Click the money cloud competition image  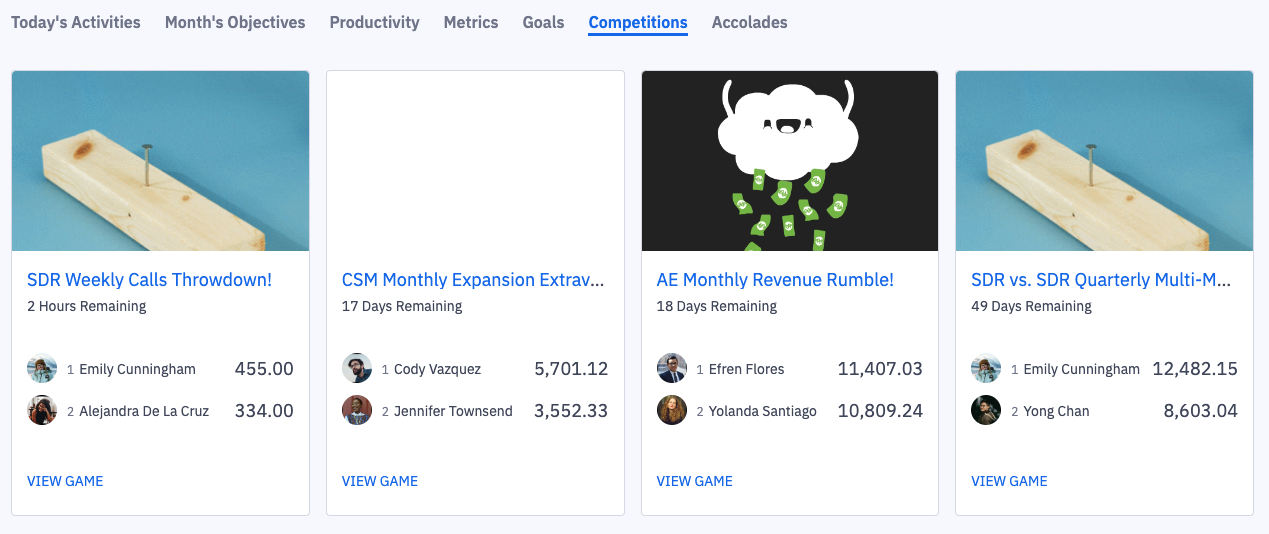[x=790, y=161]
